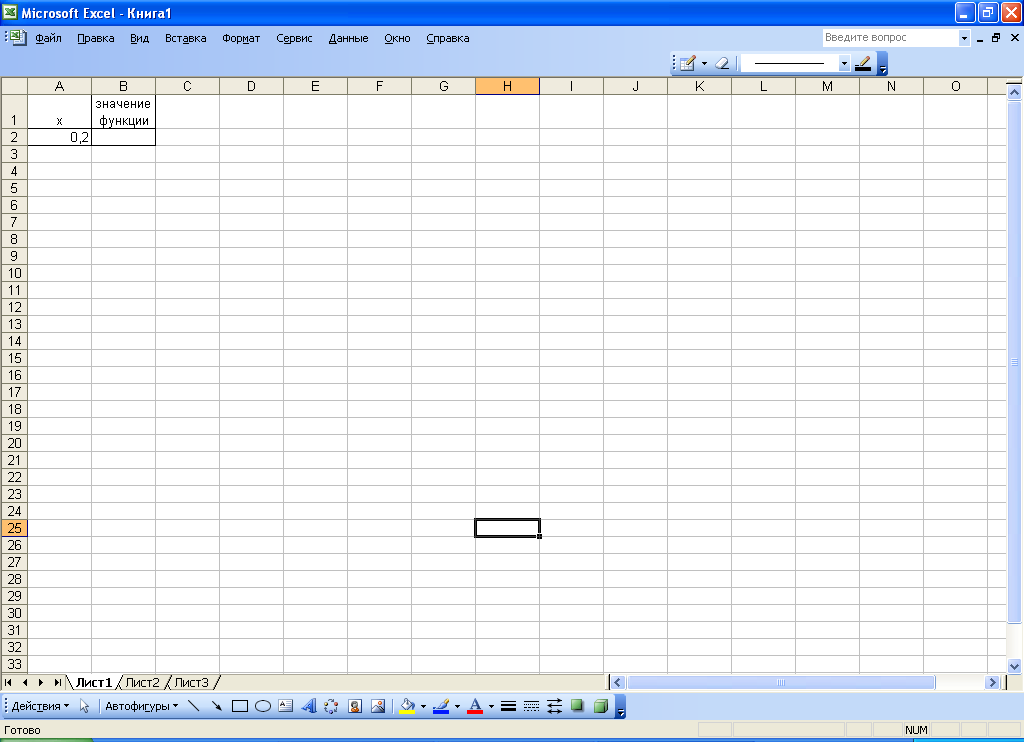
Task: Click horizontal scrollbar left arrow
Action: coord(618,683)
